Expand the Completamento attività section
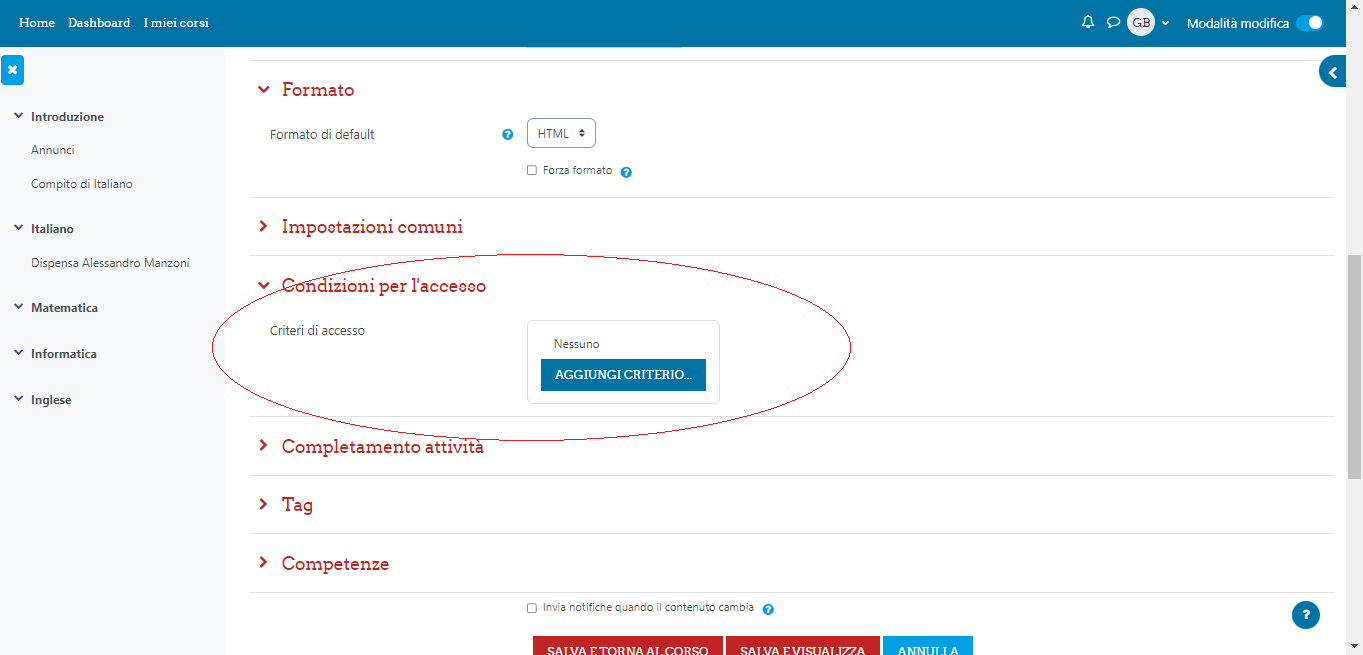 tap(382, 446)
